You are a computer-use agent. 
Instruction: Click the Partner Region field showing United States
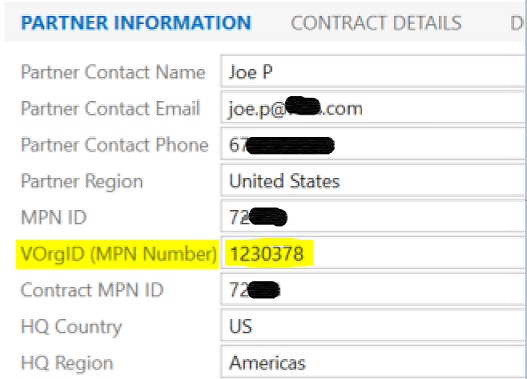373,180
